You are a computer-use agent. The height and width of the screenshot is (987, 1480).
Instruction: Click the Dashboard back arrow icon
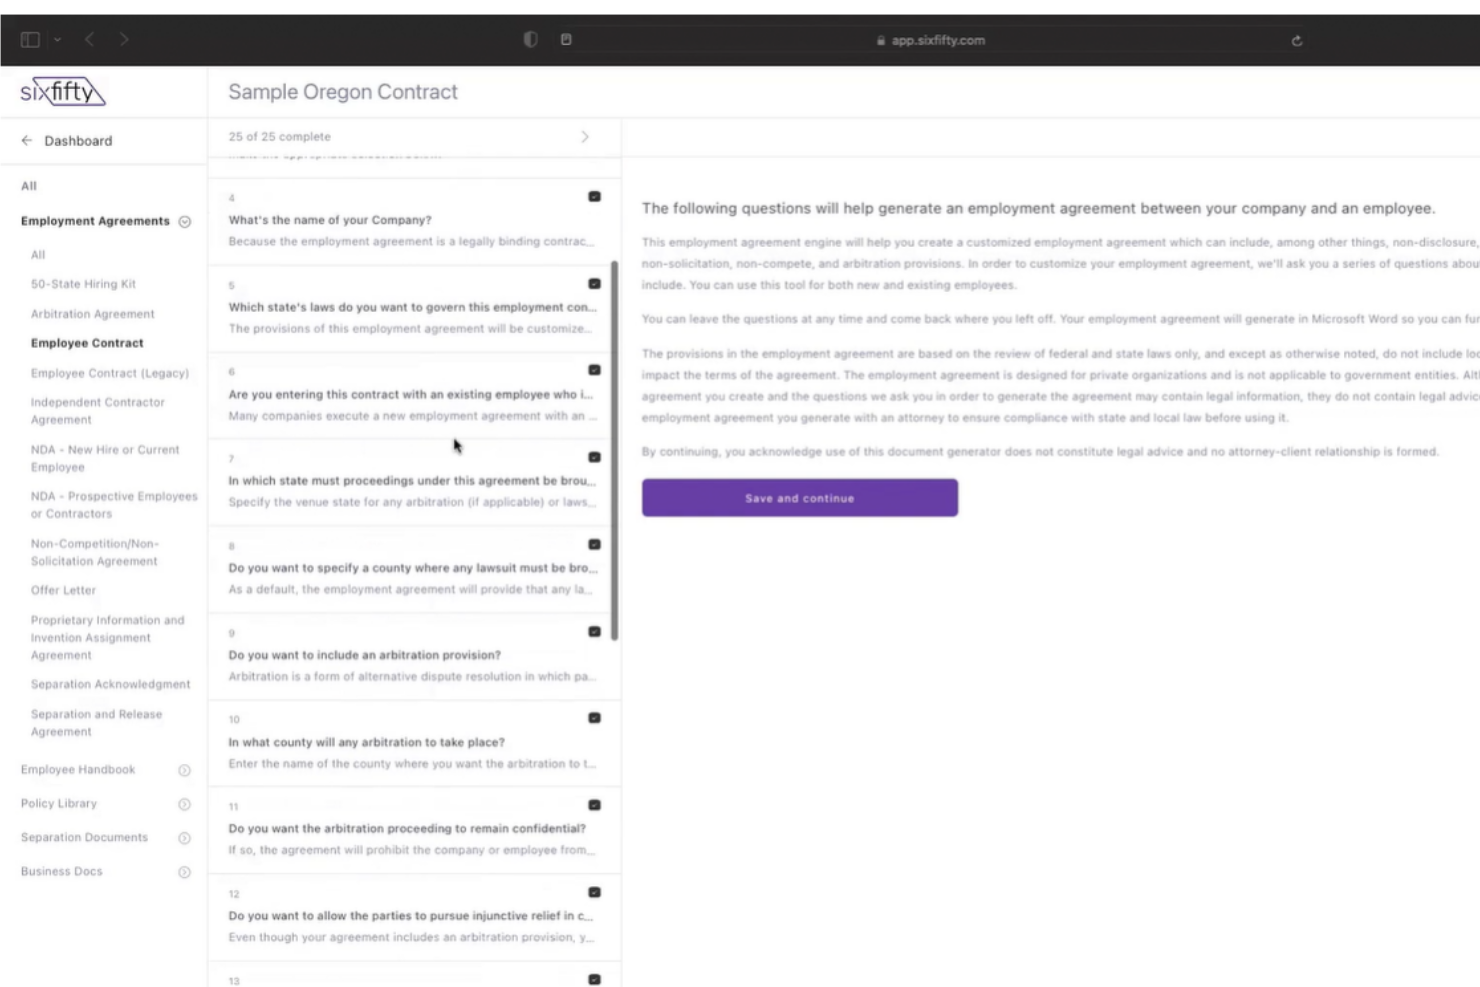[x=27, y=141]
